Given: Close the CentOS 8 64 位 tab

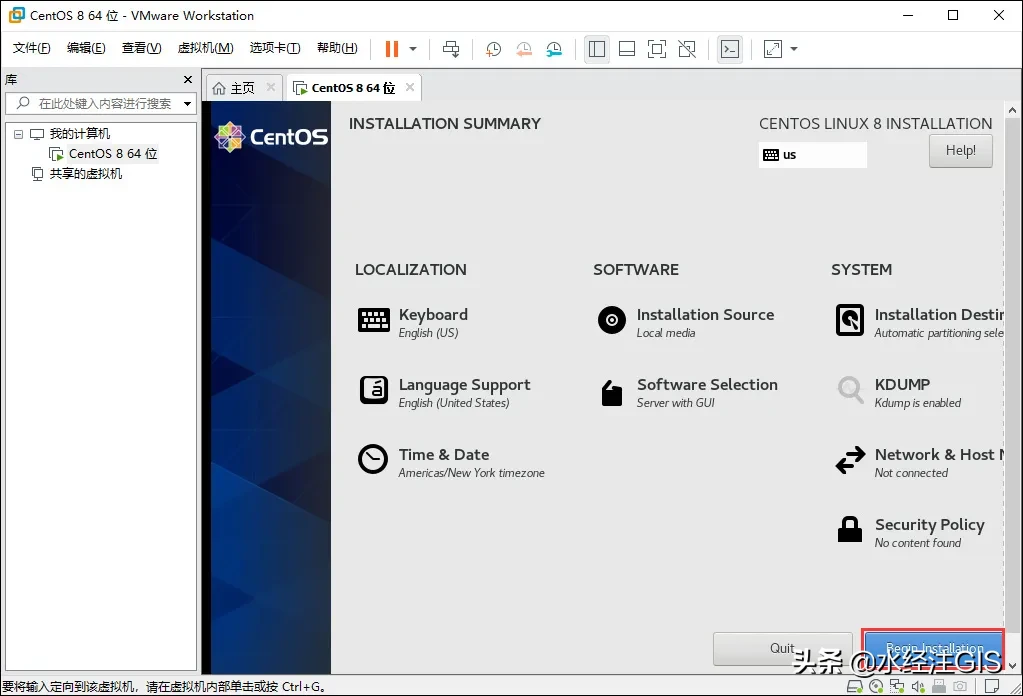Looking at the screenshot, I should coord(410,87).
